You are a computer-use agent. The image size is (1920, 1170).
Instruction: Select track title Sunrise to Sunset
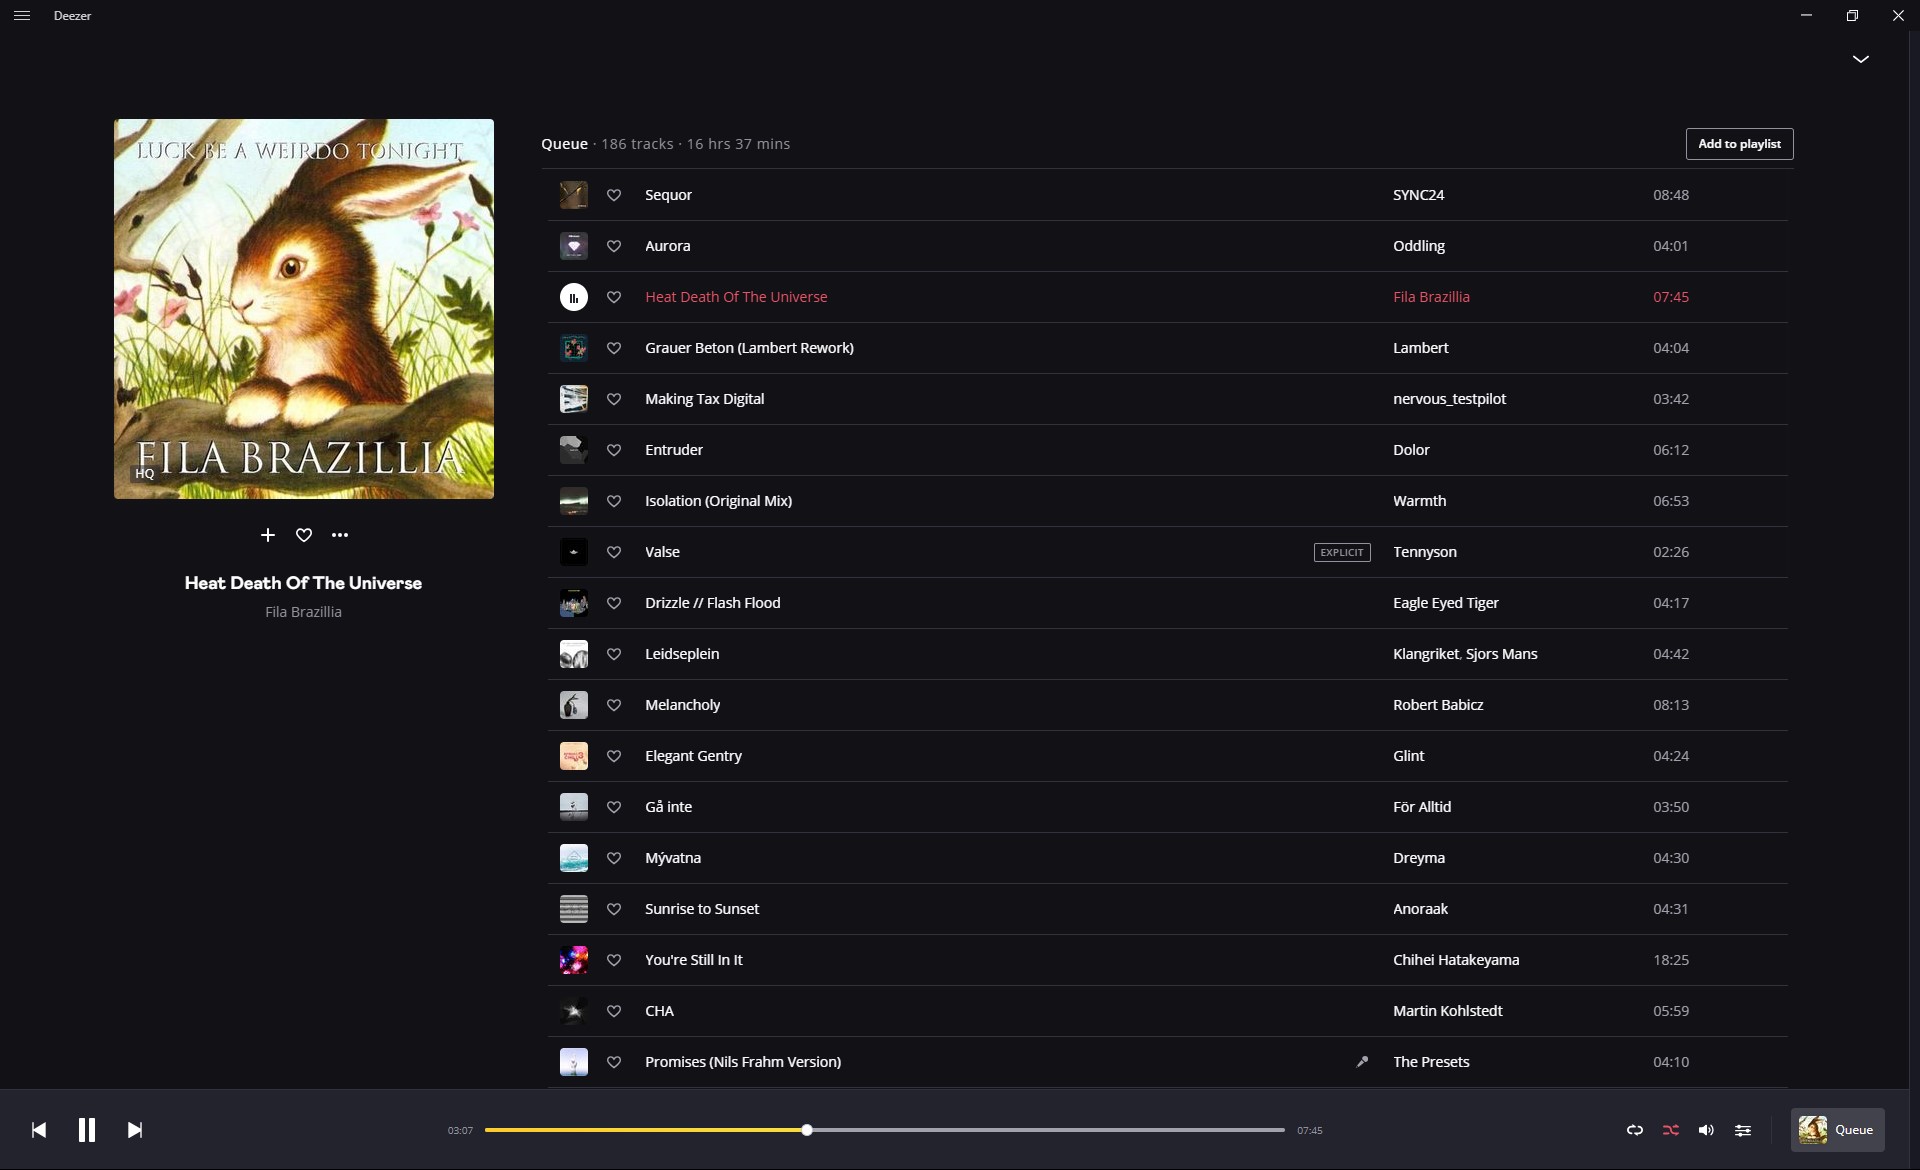[702, 909]
